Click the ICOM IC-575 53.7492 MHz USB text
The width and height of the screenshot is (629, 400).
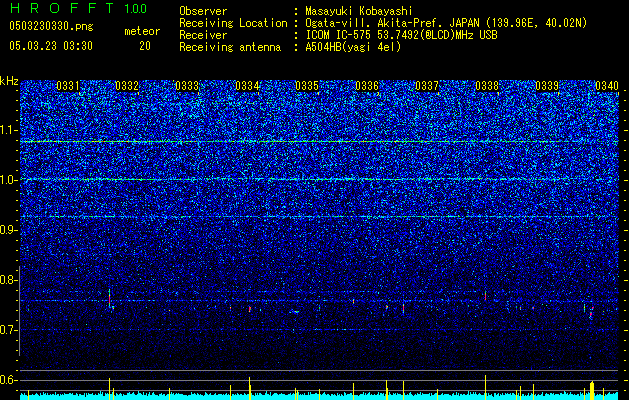tap(402, 35)
